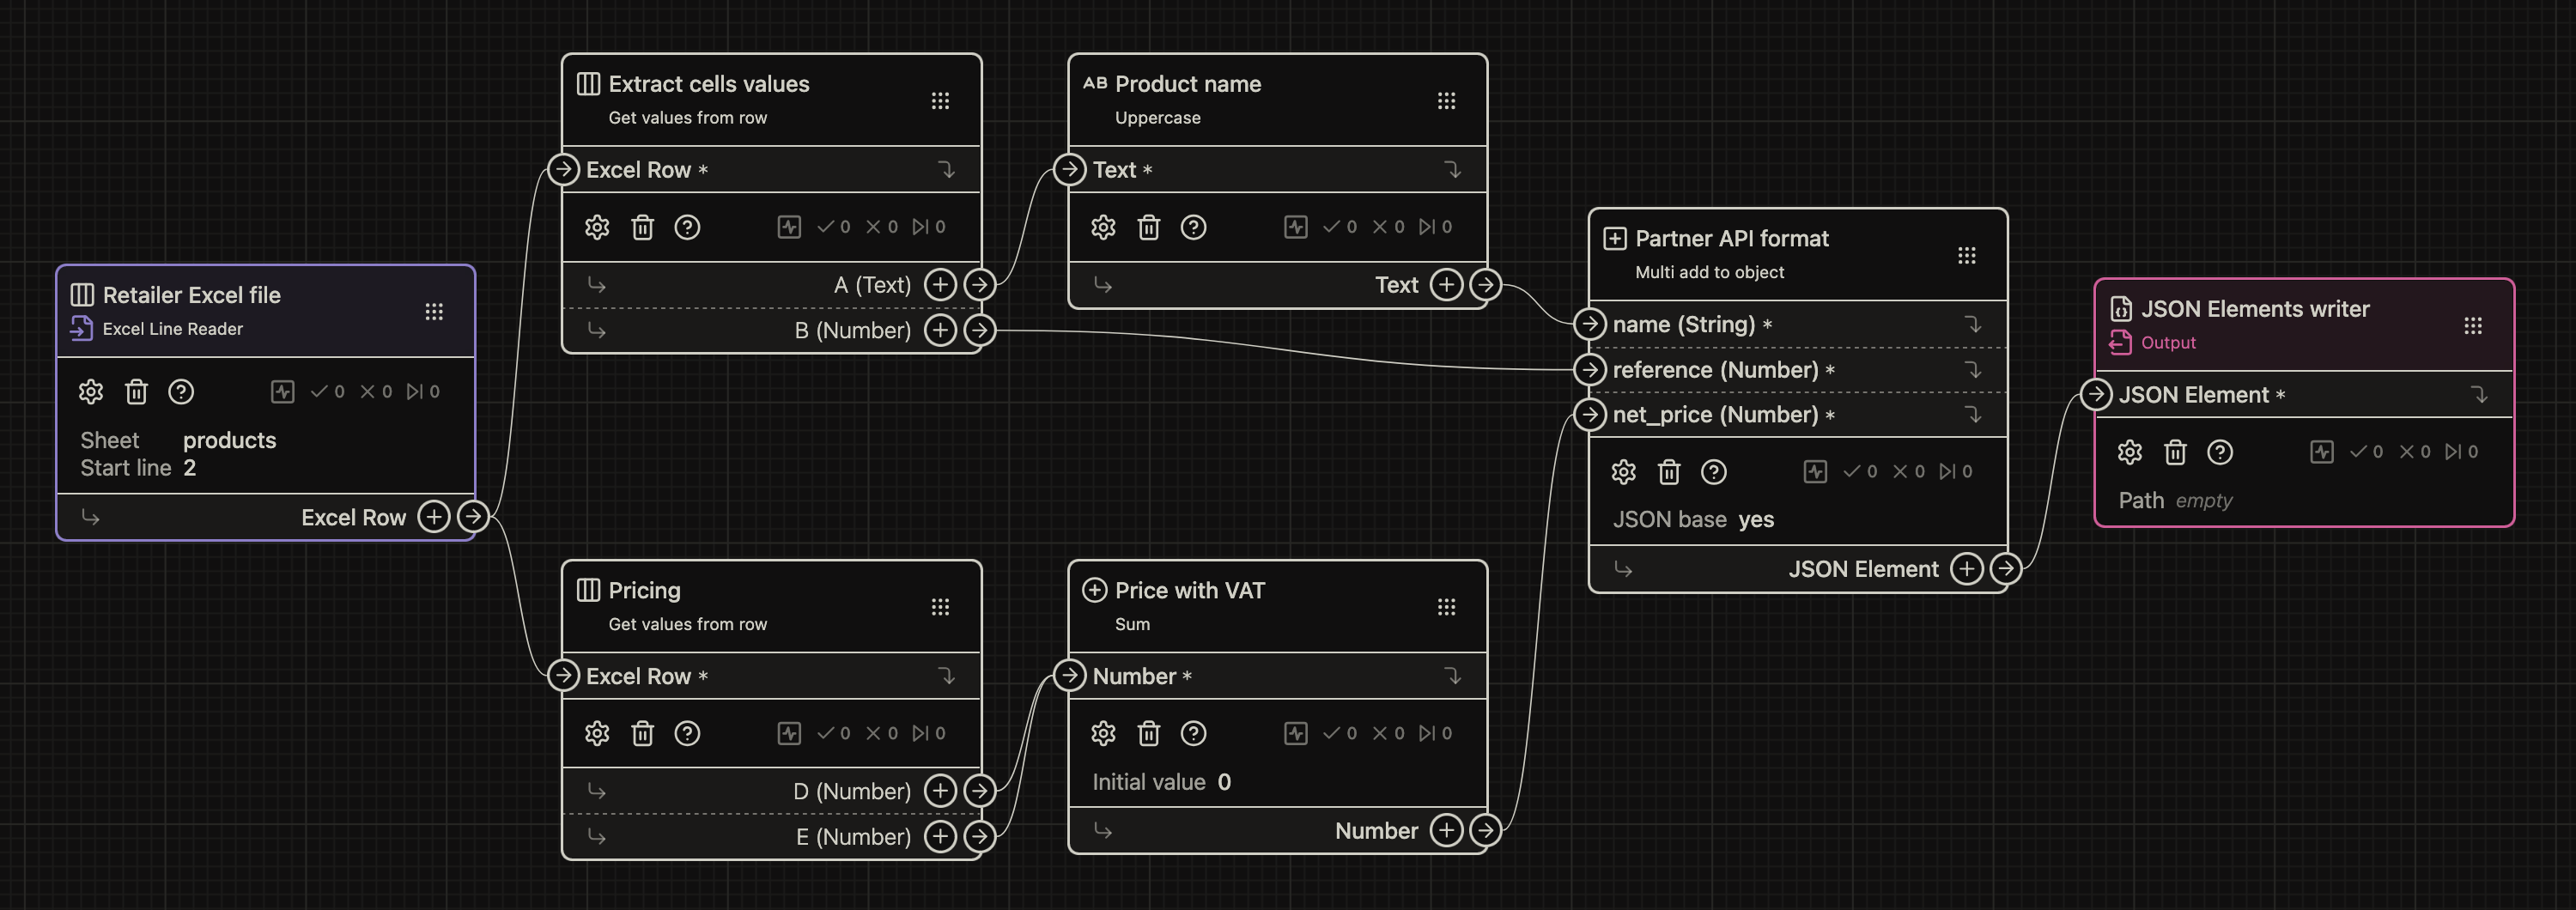
Task: Open settings gear on Extract cells values node
Action: (x=597, y=227)
